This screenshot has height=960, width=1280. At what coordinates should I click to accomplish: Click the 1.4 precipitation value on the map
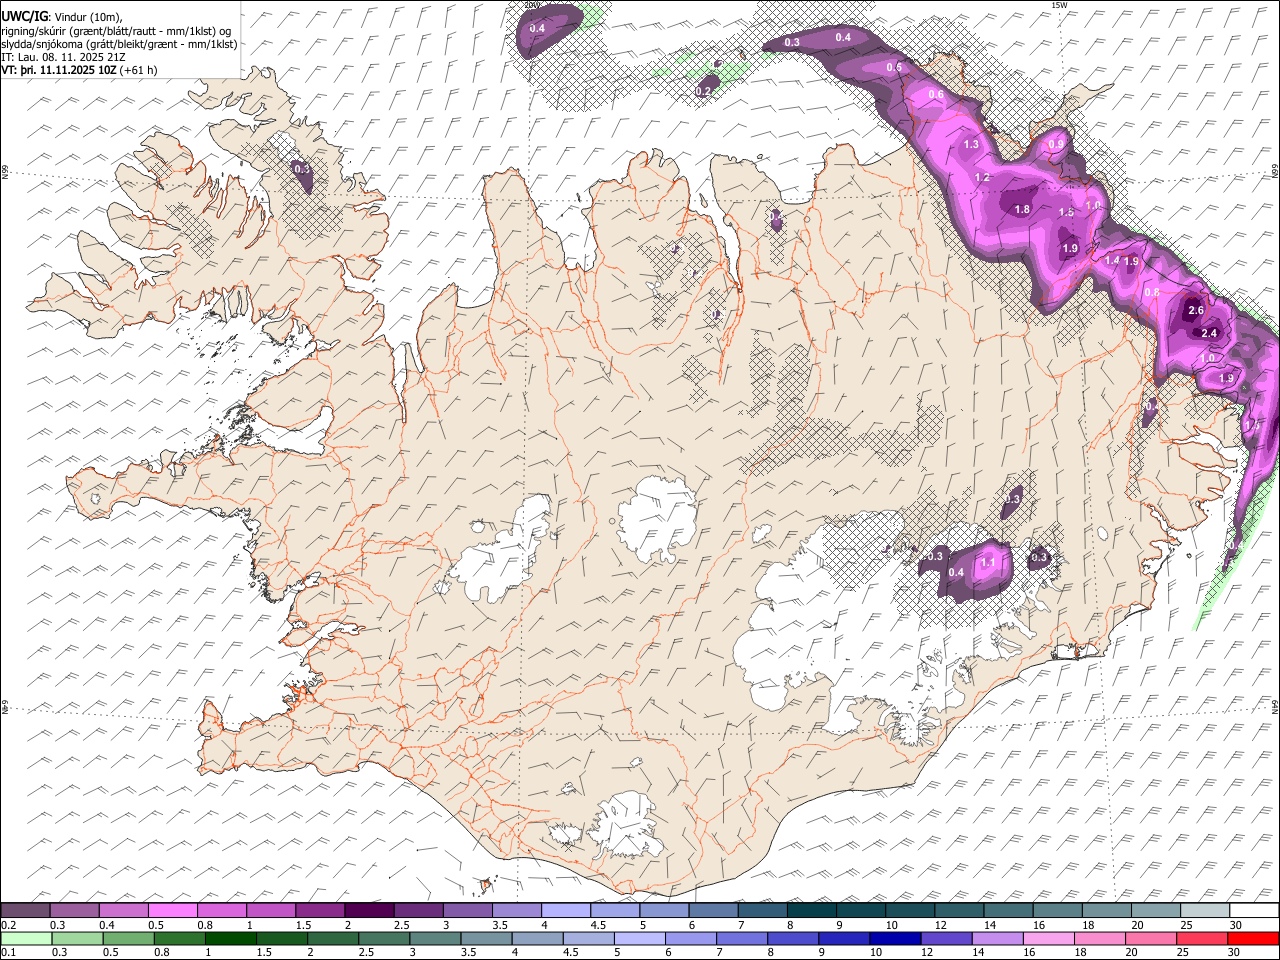(1113, 260)
